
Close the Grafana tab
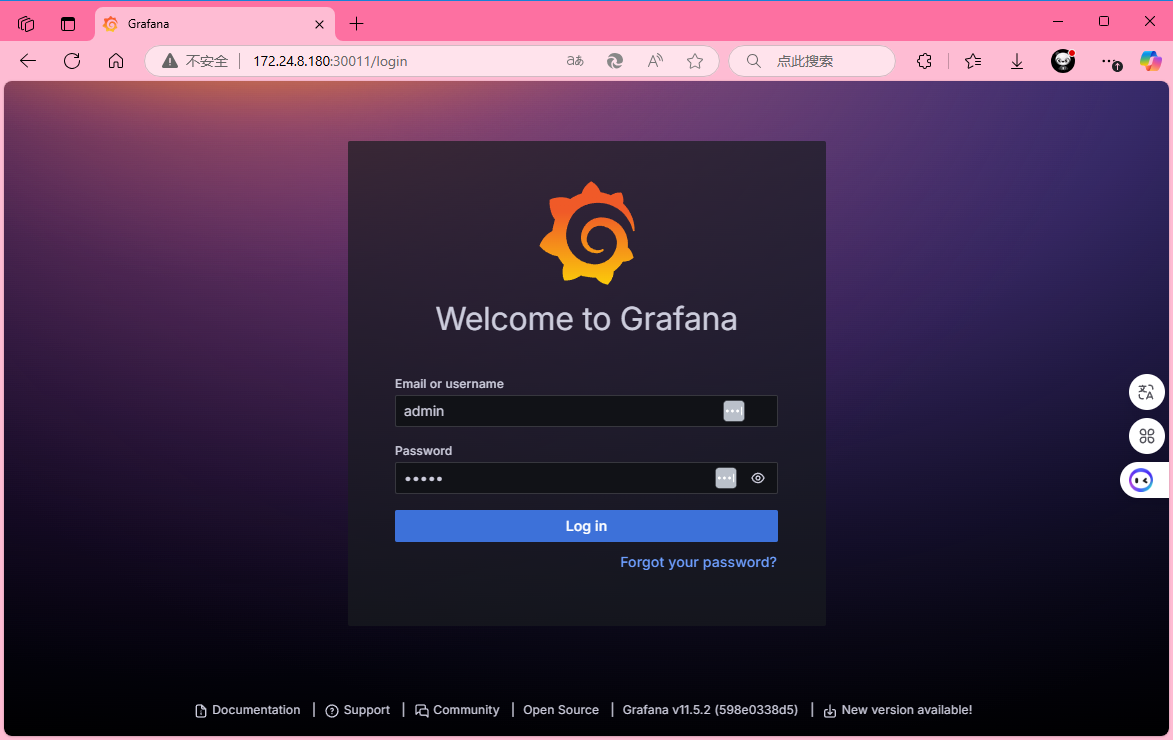(319, 24)
